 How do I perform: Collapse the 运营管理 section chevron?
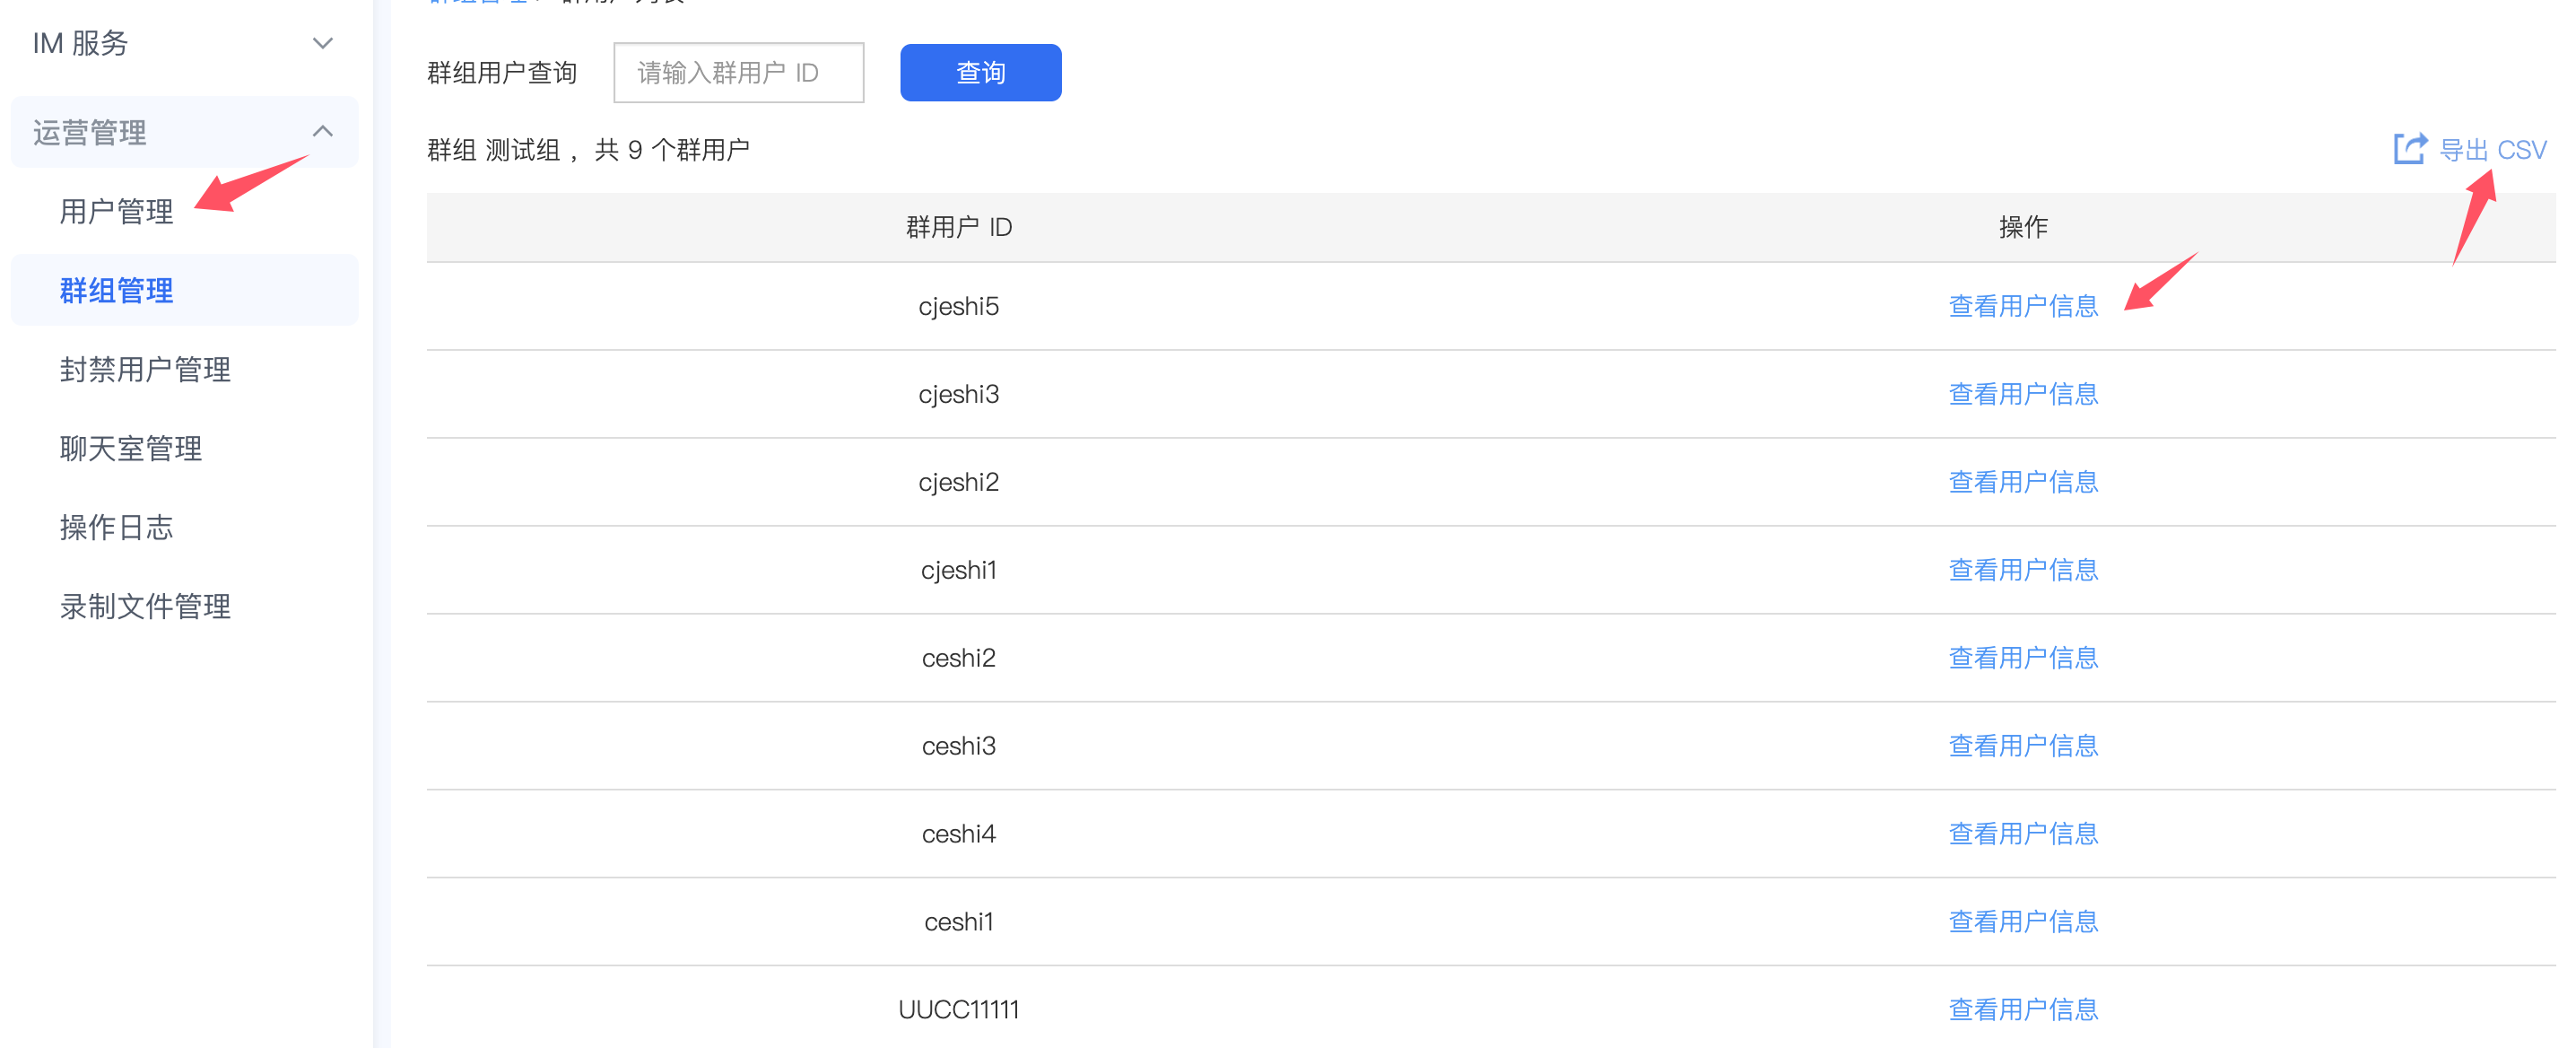322,131
